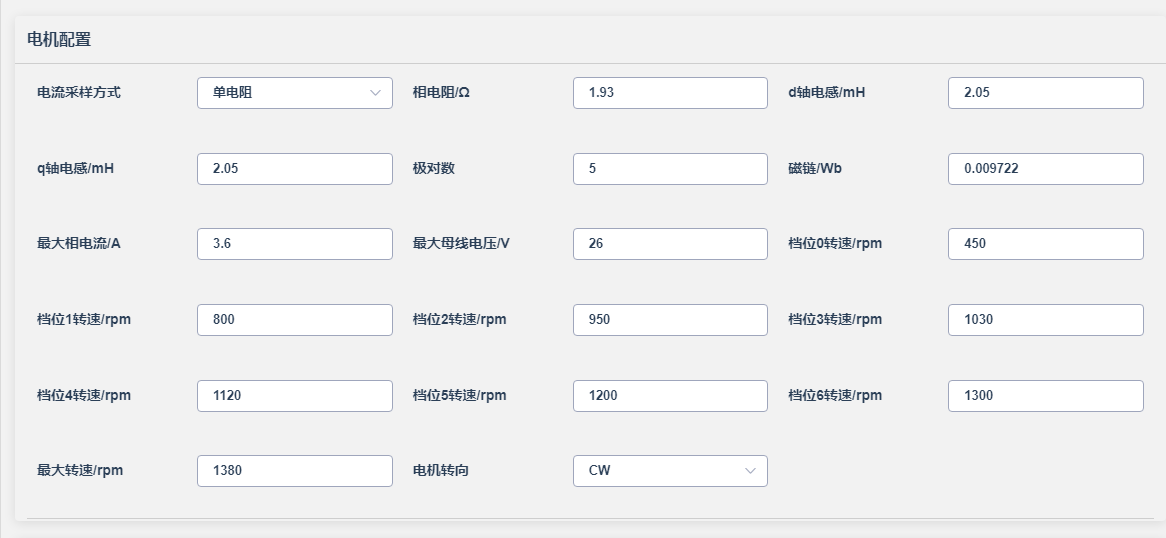Viewport: 1166px width, 538px height.
Task: Click the 档位1转速/rpm field with 800
Action: click(294, 320)
